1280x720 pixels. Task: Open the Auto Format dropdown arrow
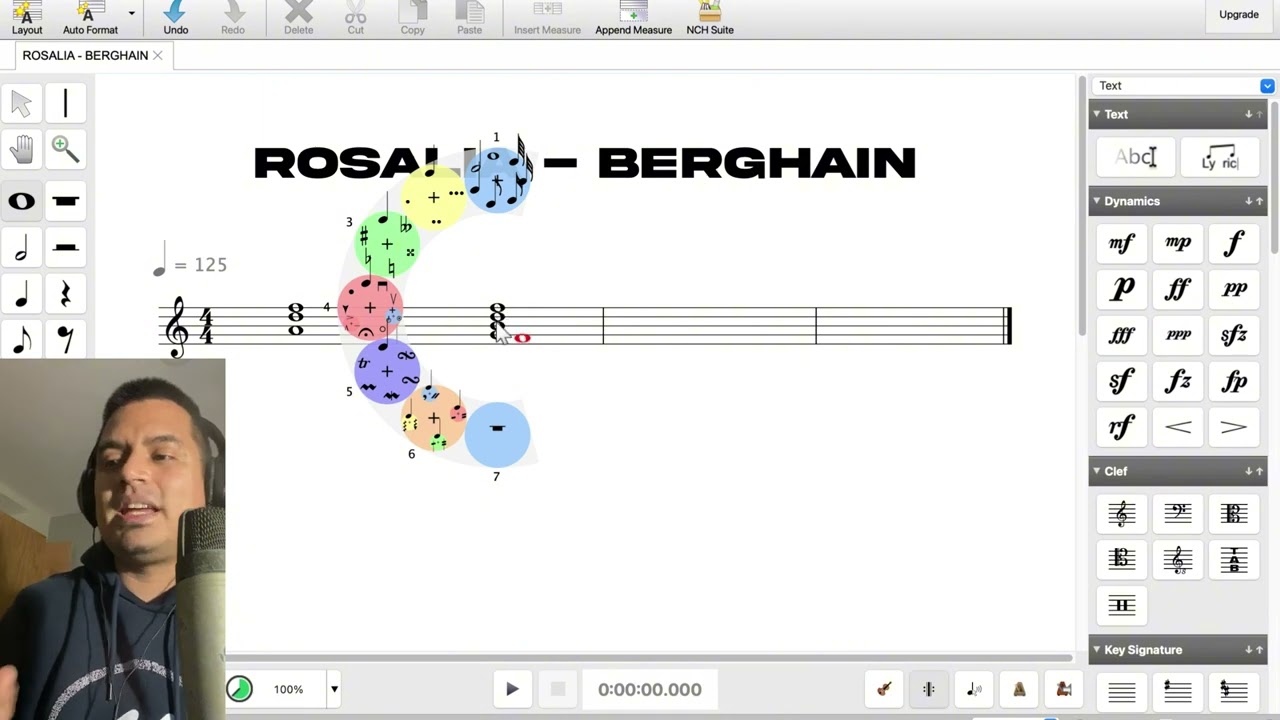(131, 14)
